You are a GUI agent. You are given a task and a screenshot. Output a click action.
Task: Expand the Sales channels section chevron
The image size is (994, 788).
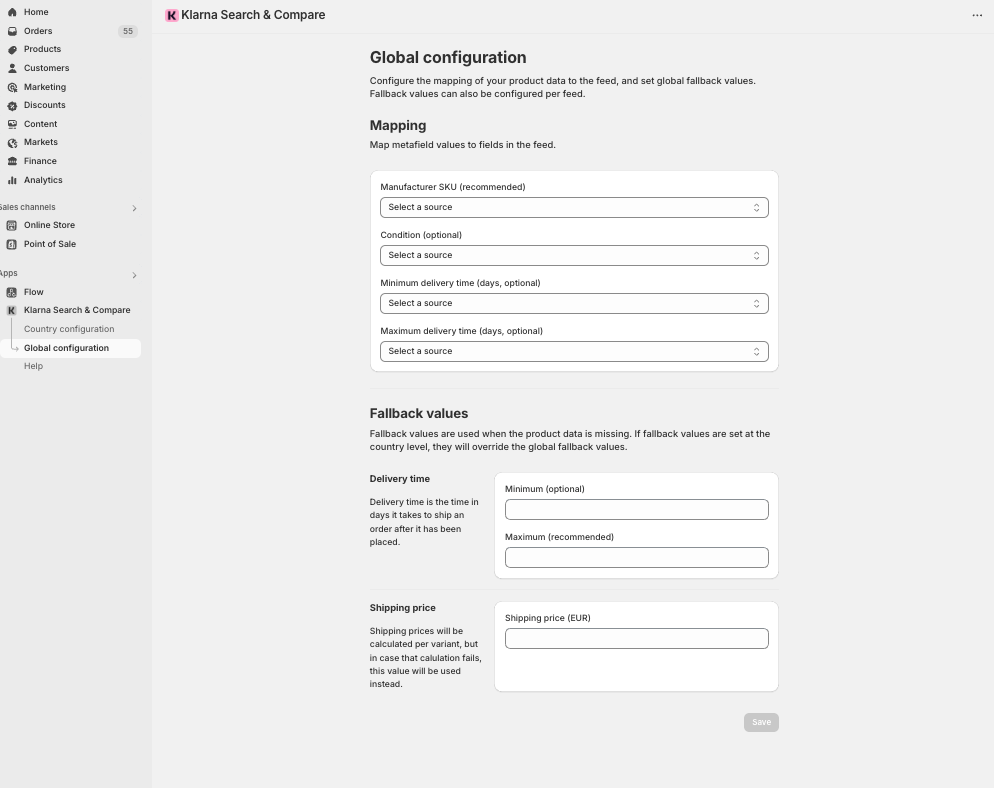coord(134,208)
